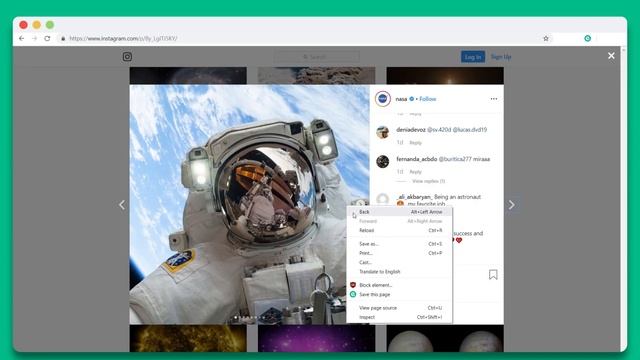
Task: Open NASA profile avatar
Action: (x=383, y=99)
